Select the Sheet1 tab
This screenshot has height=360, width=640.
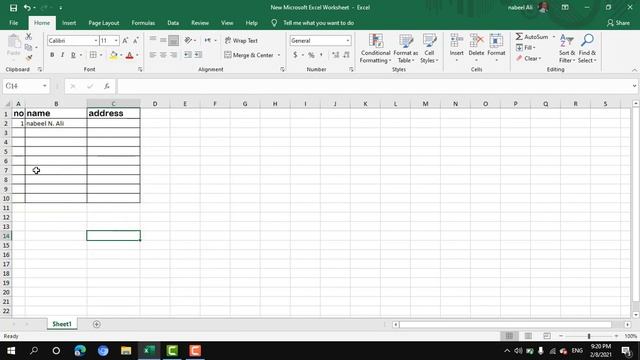62,324
